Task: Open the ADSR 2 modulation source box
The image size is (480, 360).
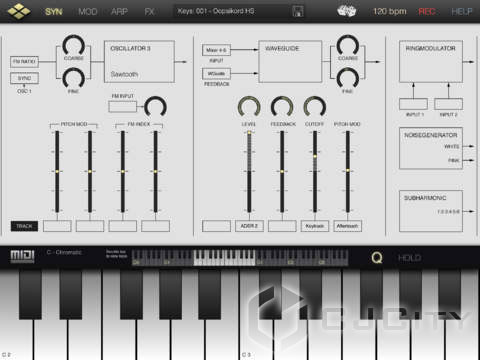Action: pyautogui.click(x=249, y=226)
